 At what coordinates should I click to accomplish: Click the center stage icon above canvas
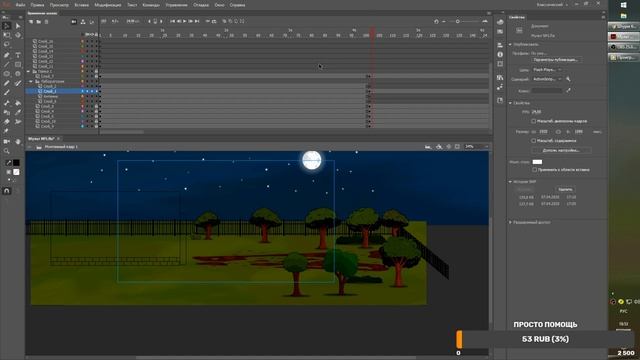(449, 147)
